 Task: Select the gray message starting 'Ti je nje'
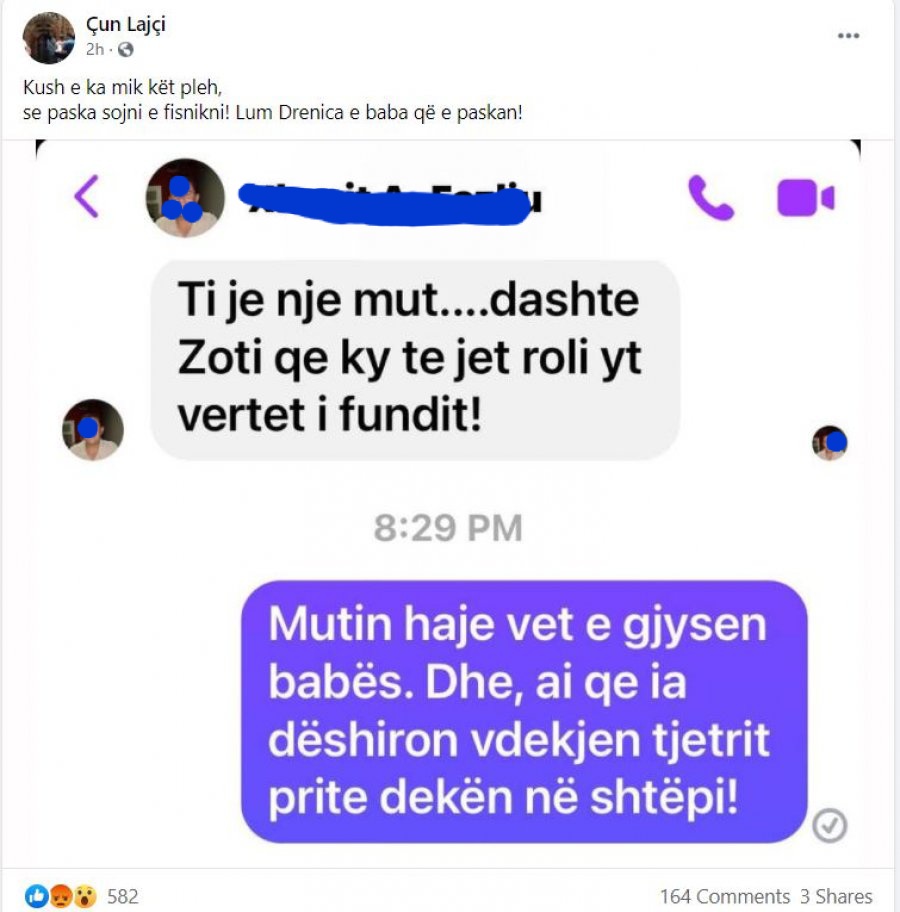415,360
